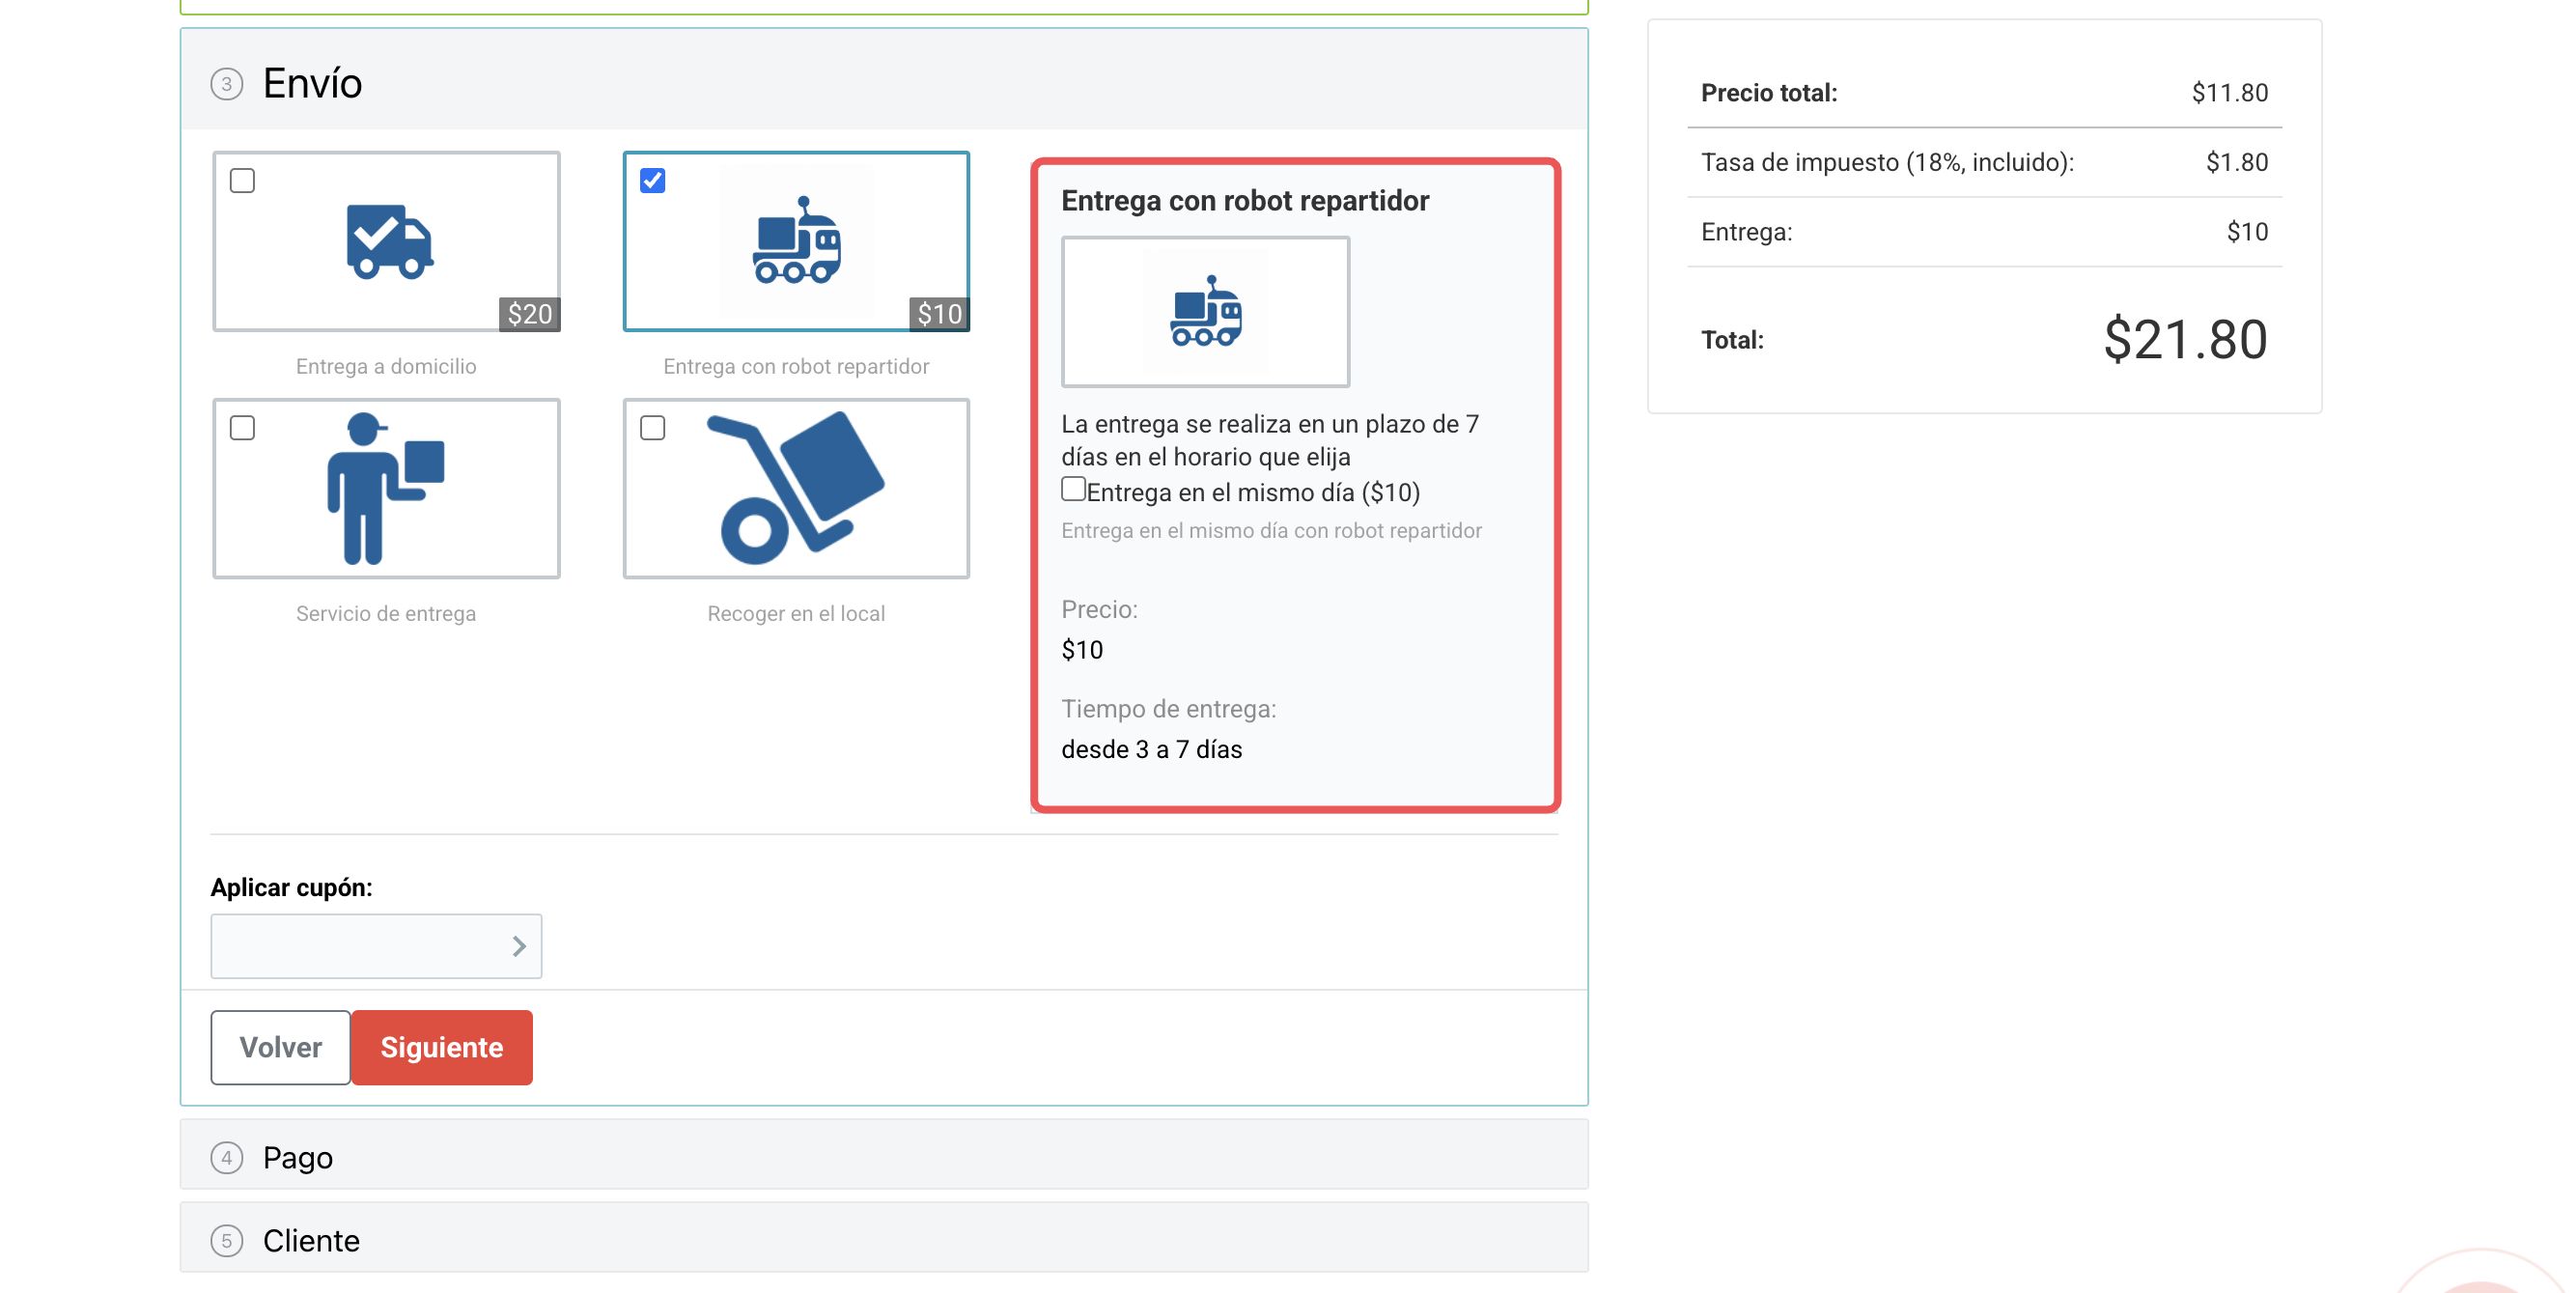Click the Tasa de impuesto value $1.80
Viewport: 2576px width, 1293px height.
point(2237,162)
